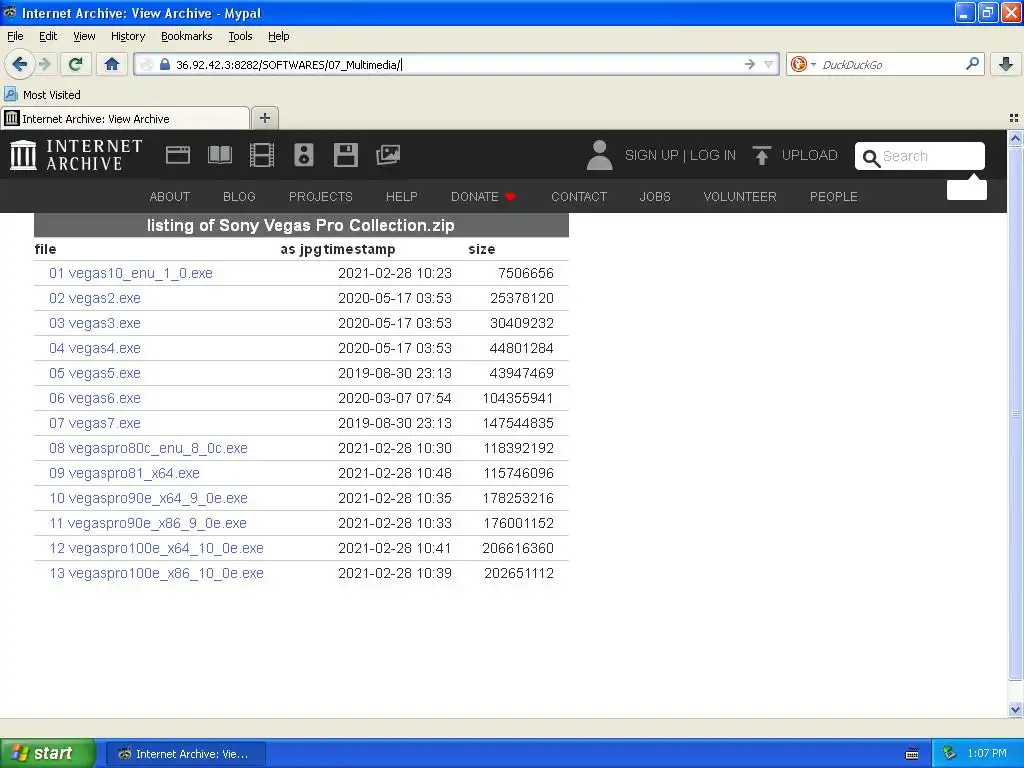Open file 08 vegaspro80c_enu_8_0c.exe
Image resolution: width=1024 pixels, height=768 pixels.
pyautogui.click(x=148, y=448)
